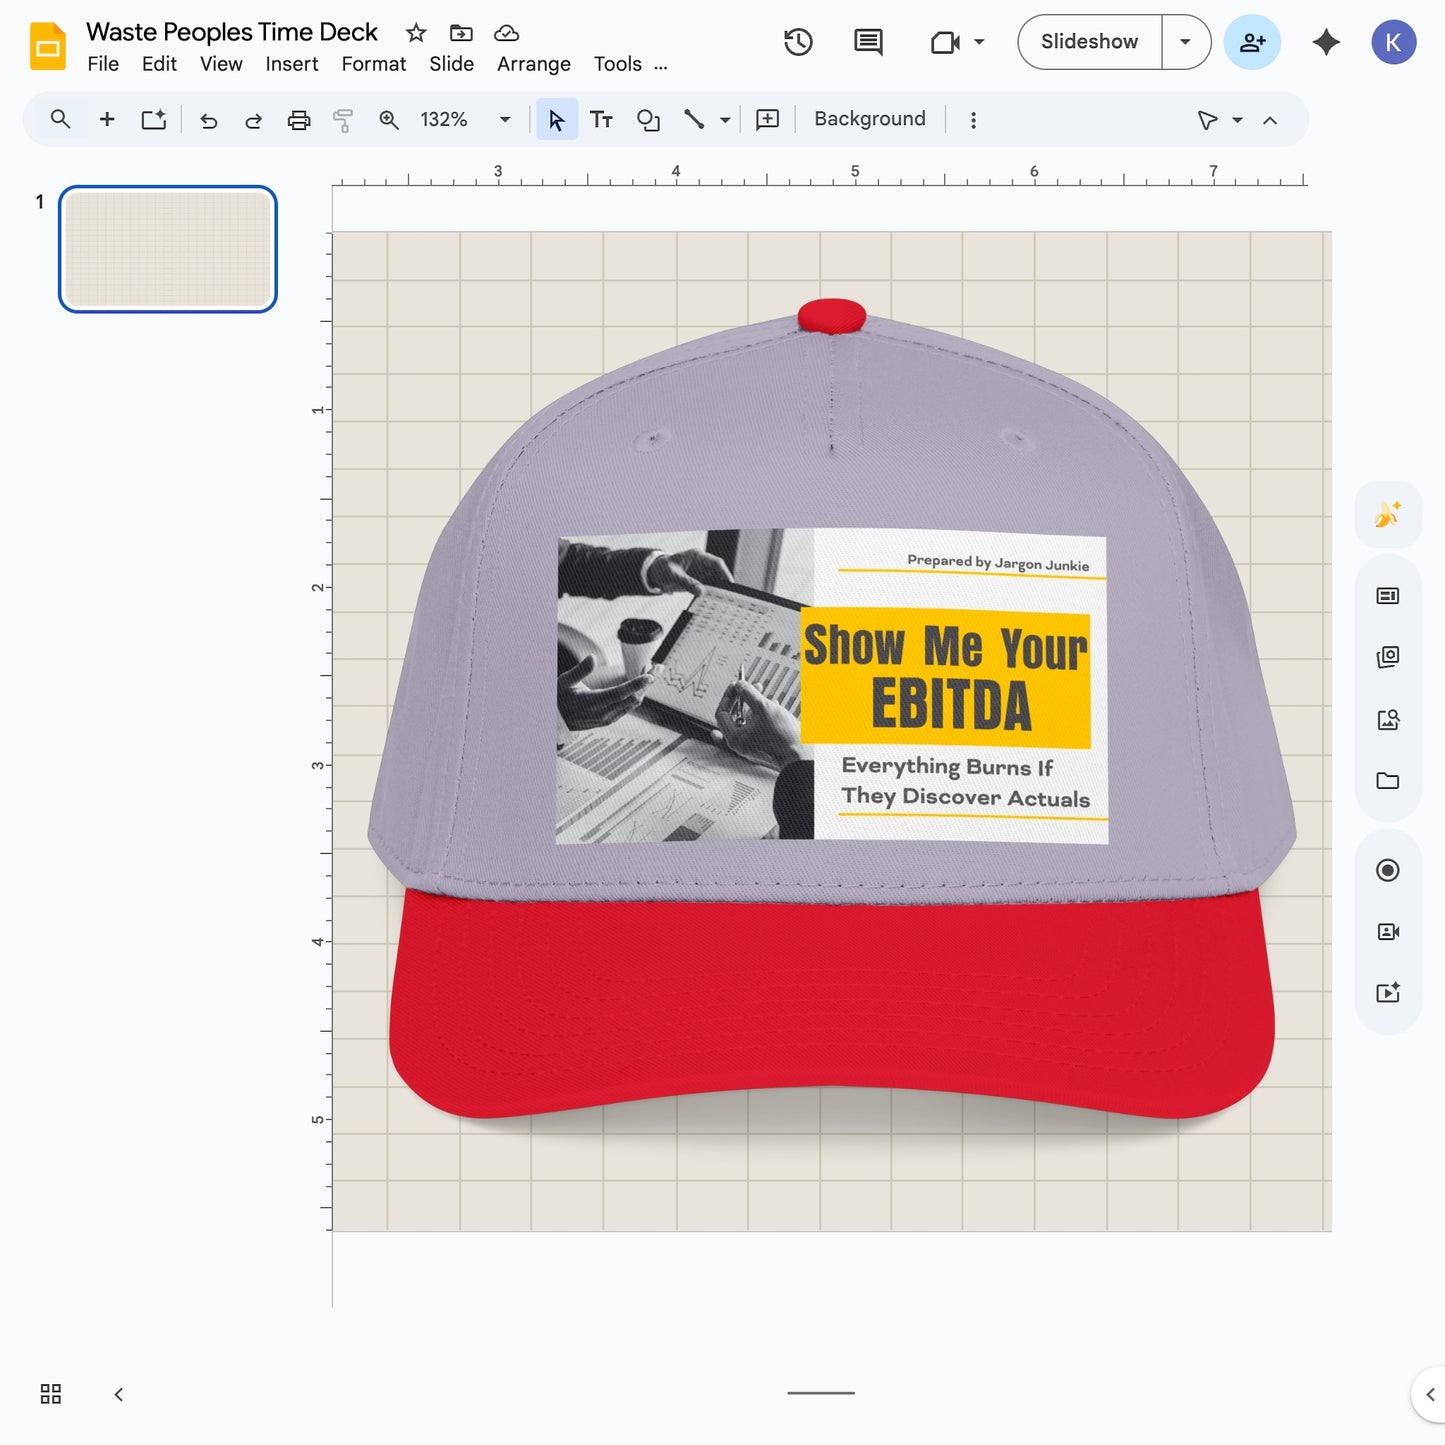Select slide 1 thumbnail in filmstrip
This screenshot has height=1445, width=1445.
tap(168, 249)
